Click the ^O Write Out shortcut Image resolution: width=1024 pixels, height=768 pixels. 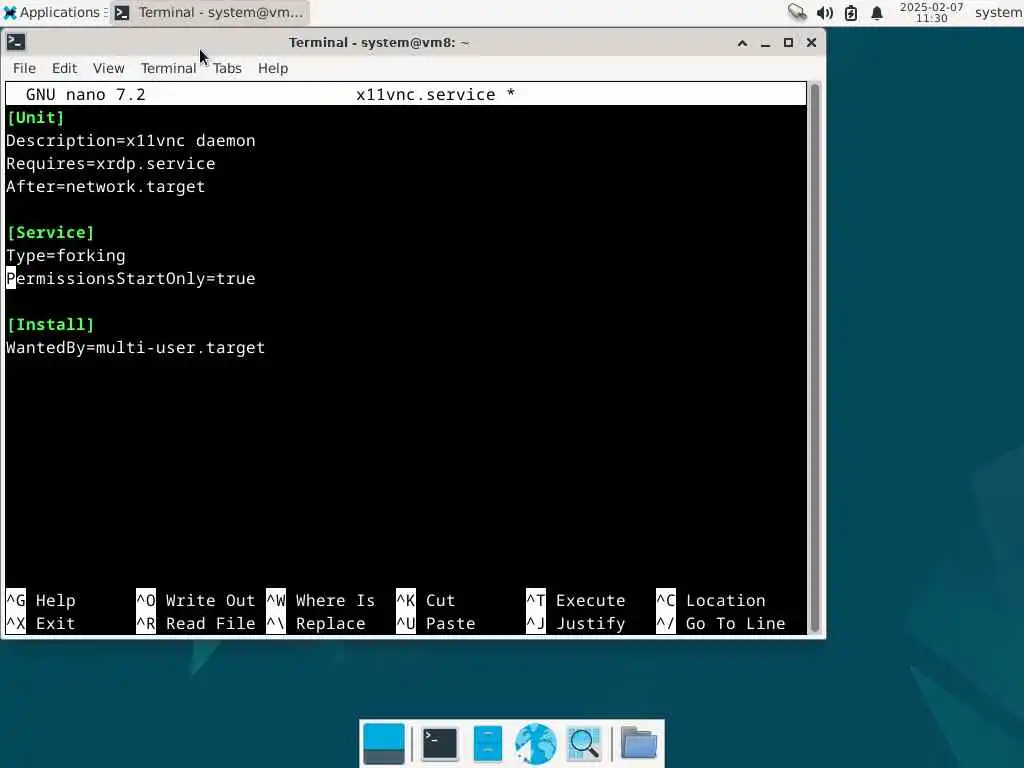coord(196,600)
